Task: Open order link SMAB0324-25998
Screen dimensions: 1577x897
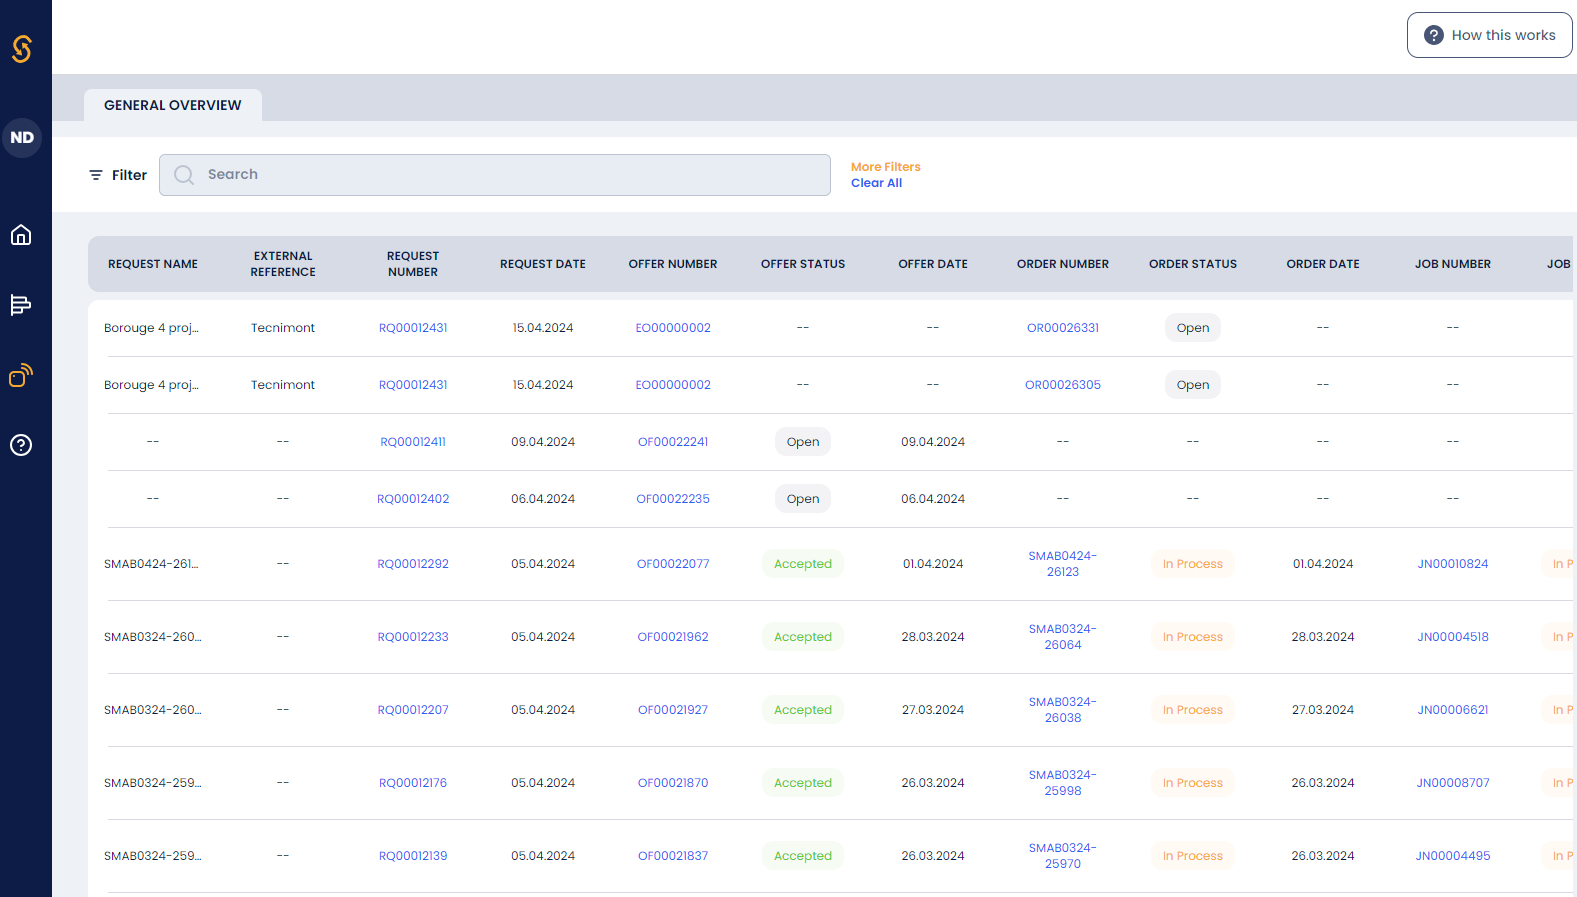Action: click(x=1063, y=783)
